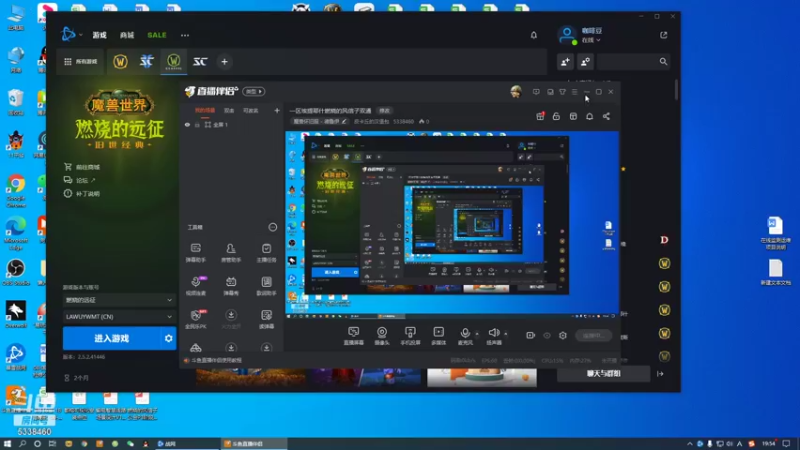Screen dimensions: 800x450
Task: Select the white StarCraft SC icon
Action: [200, 62]
